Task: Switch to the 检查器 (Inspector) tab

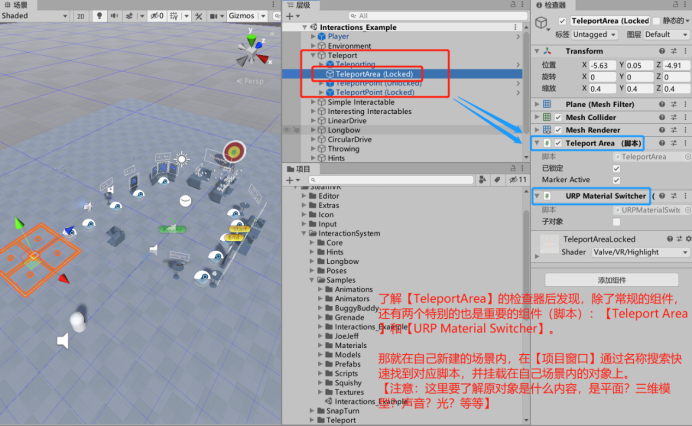Action: pos(551,5)
